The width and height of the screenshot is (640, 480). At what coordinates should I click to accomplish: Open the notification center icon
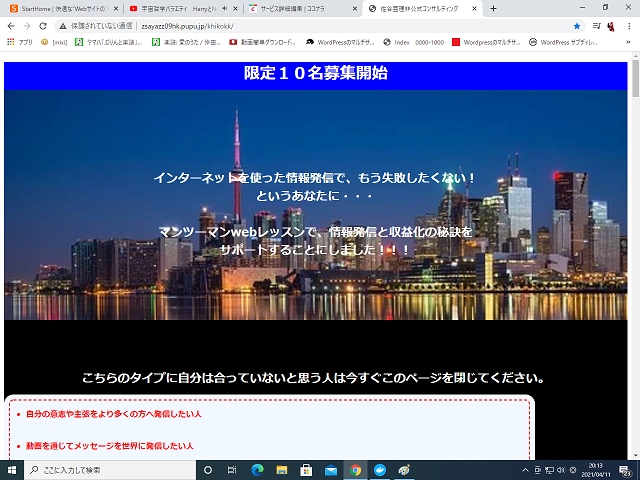pos(625,471)
